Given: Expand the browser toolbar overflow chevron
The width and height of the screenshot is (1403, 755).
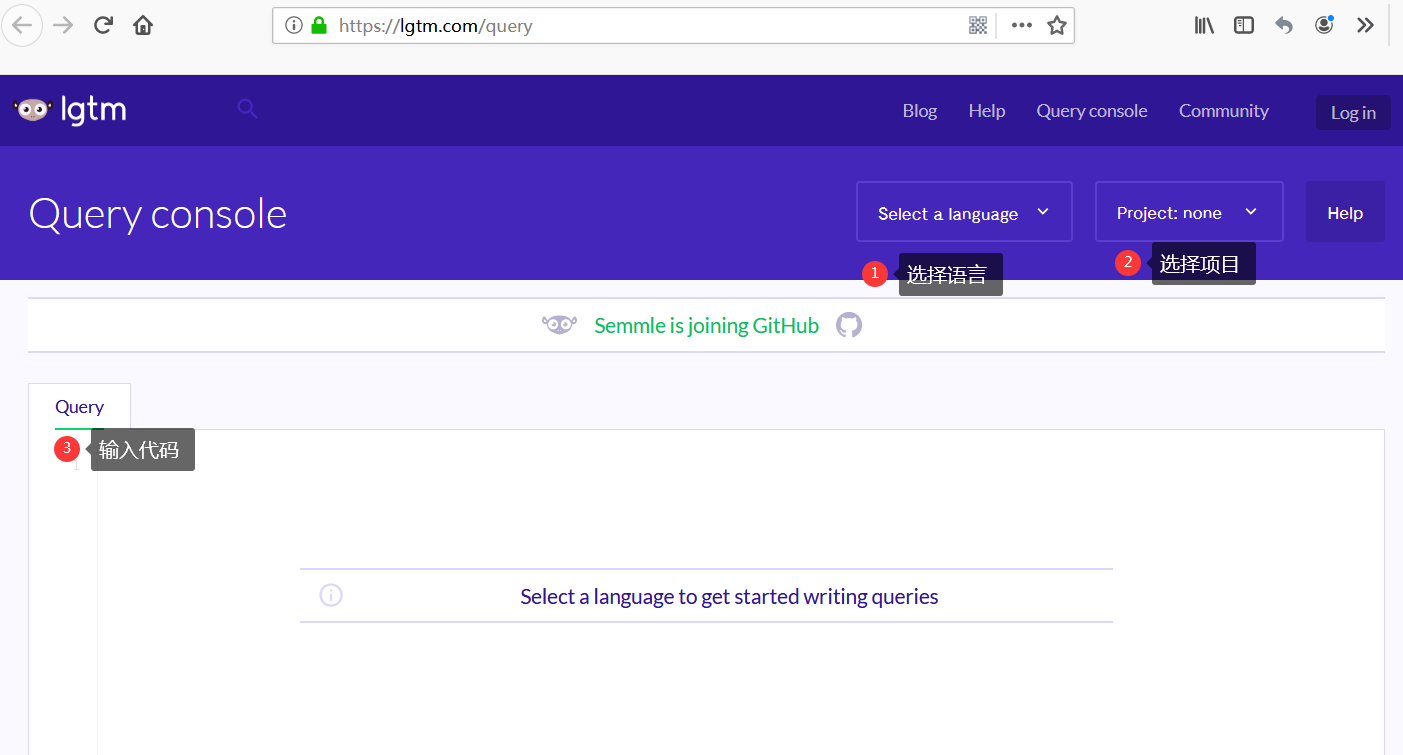Looking at the screenshot, I should [1365, 26].
